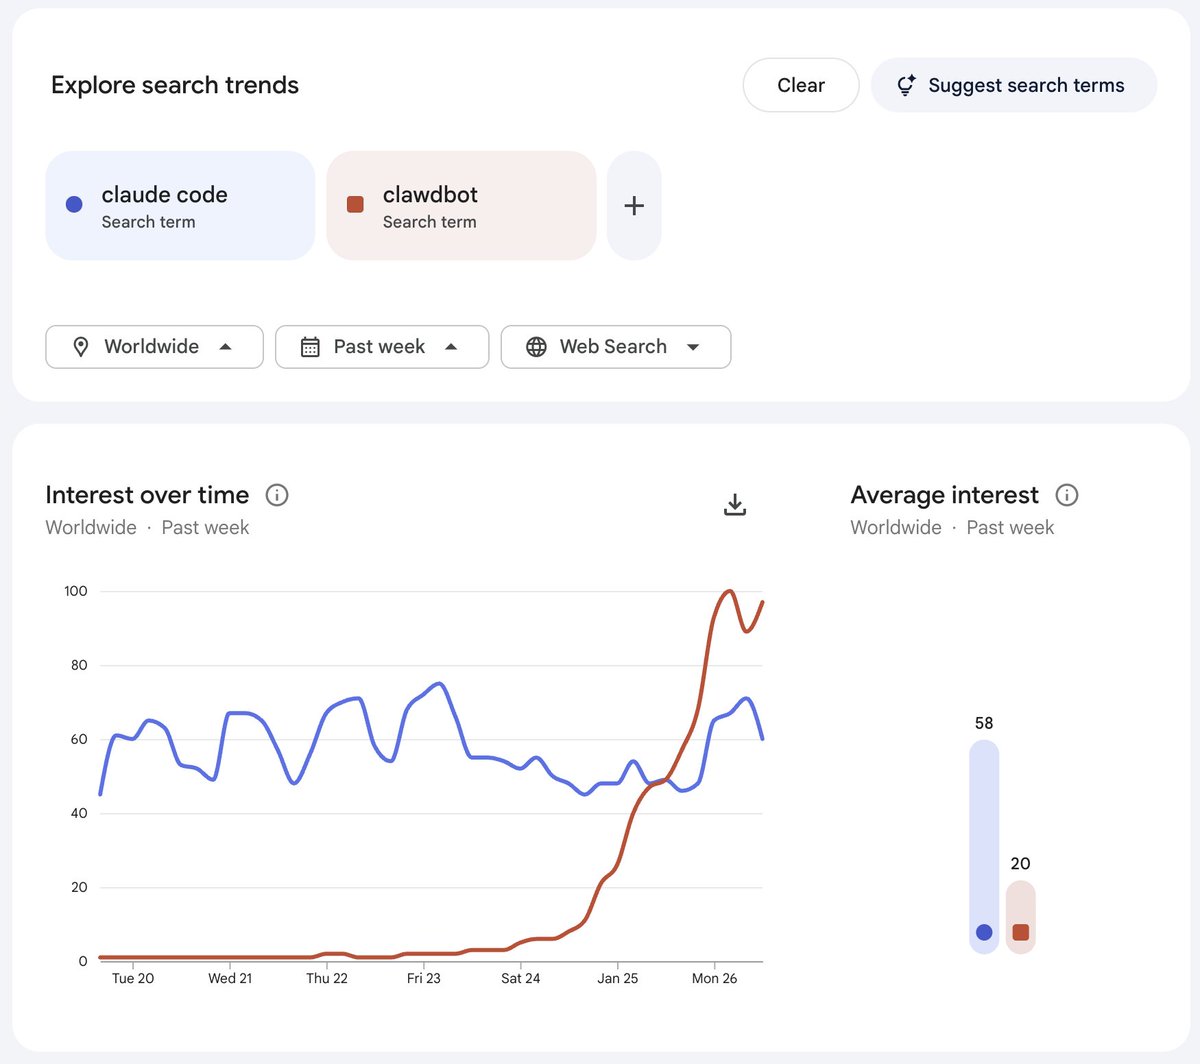Click the calendar icon in Past week filter
1200x1064 pixels.
[311, 346]
